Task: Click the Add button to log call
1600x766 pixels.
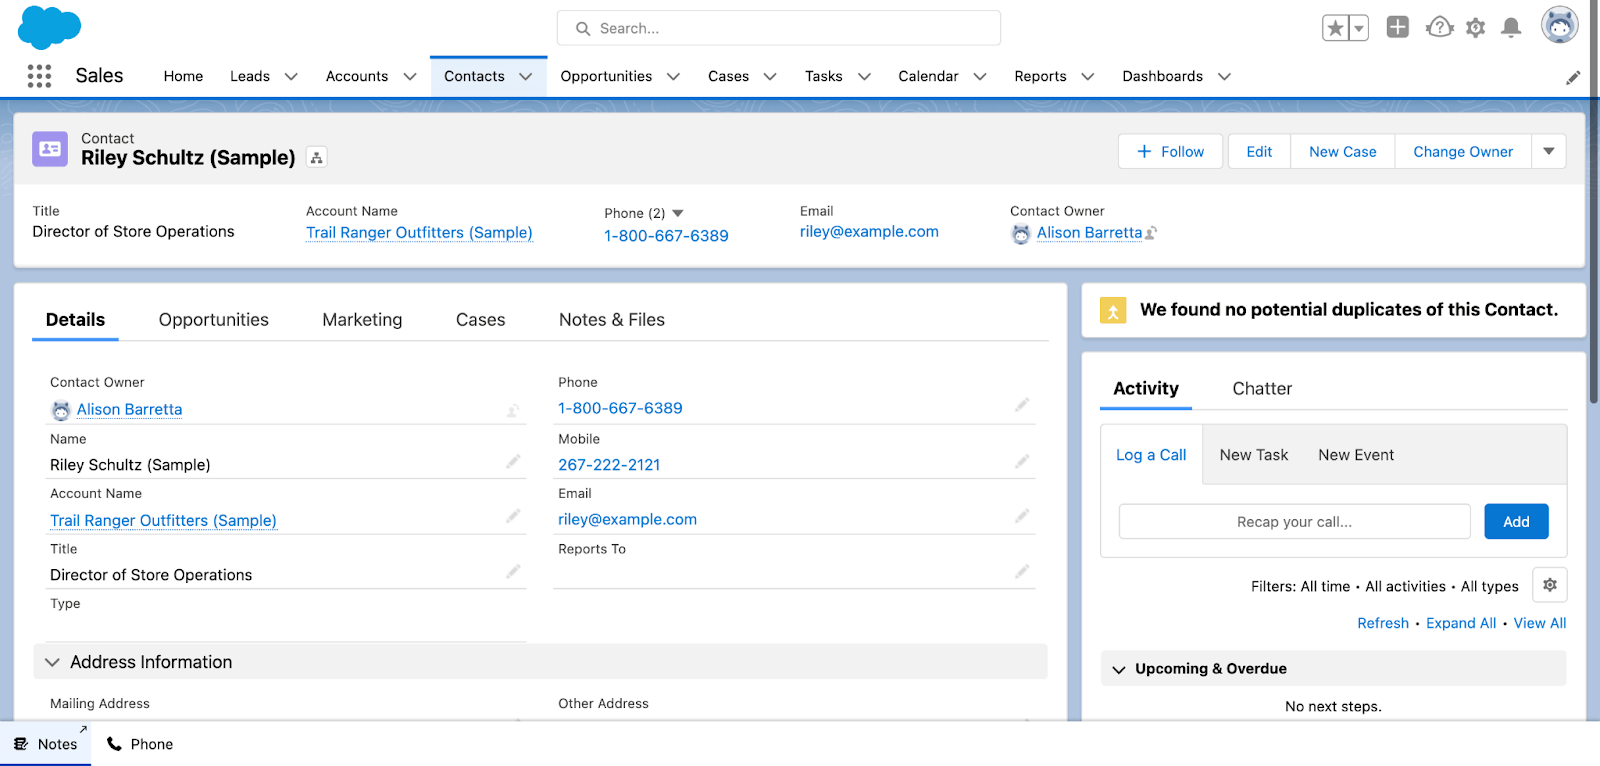Action: (1516, 522)
